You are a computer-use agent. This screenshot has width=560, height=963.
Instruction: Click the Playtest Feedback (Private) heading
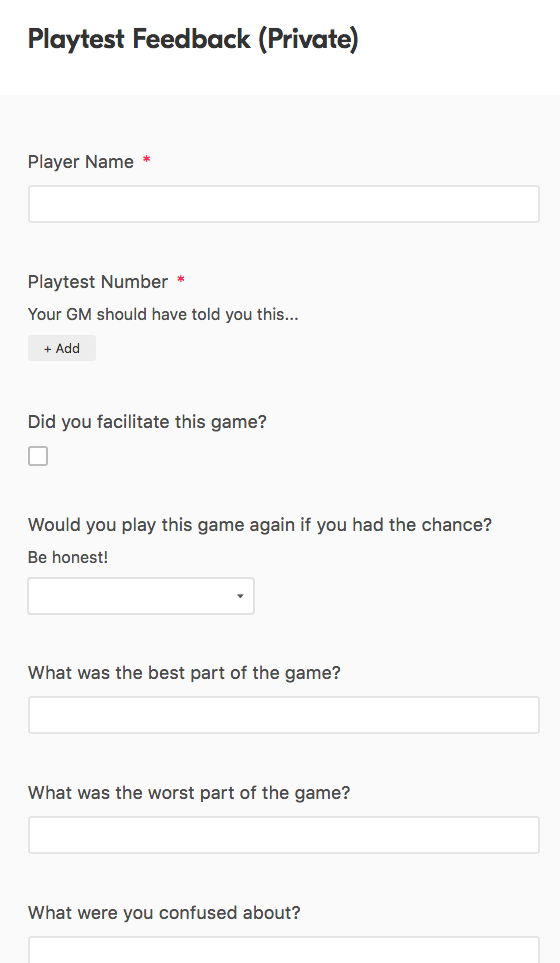click(193, 39)
